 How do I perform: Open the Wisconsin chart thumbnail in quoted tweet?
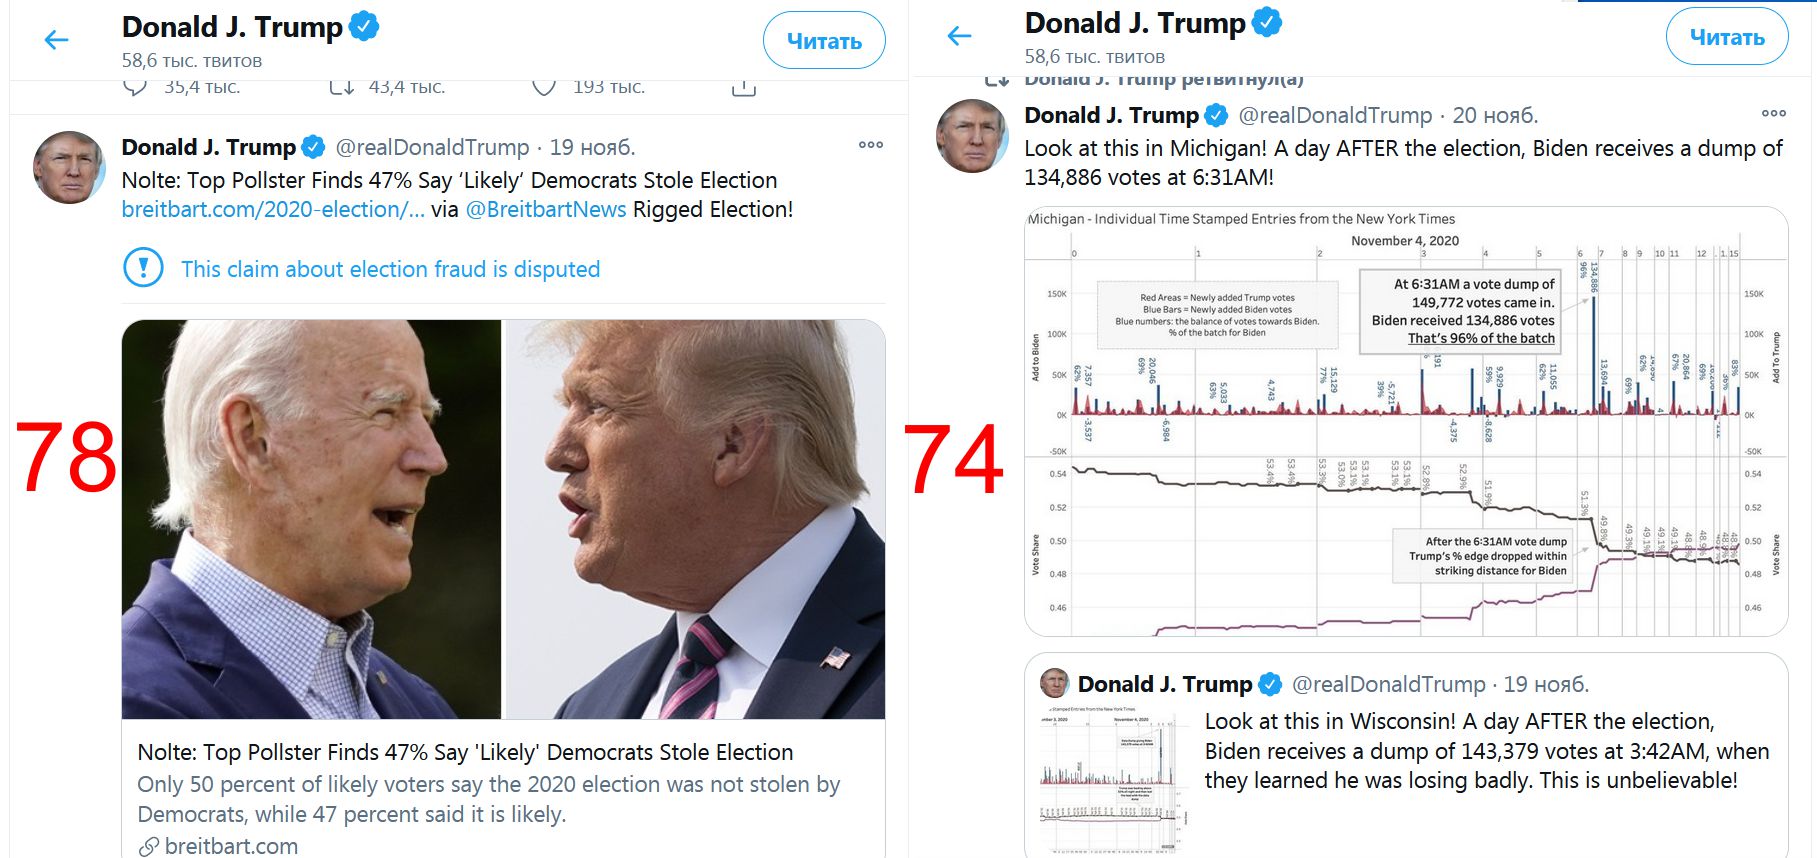[x=1112, y=780]
